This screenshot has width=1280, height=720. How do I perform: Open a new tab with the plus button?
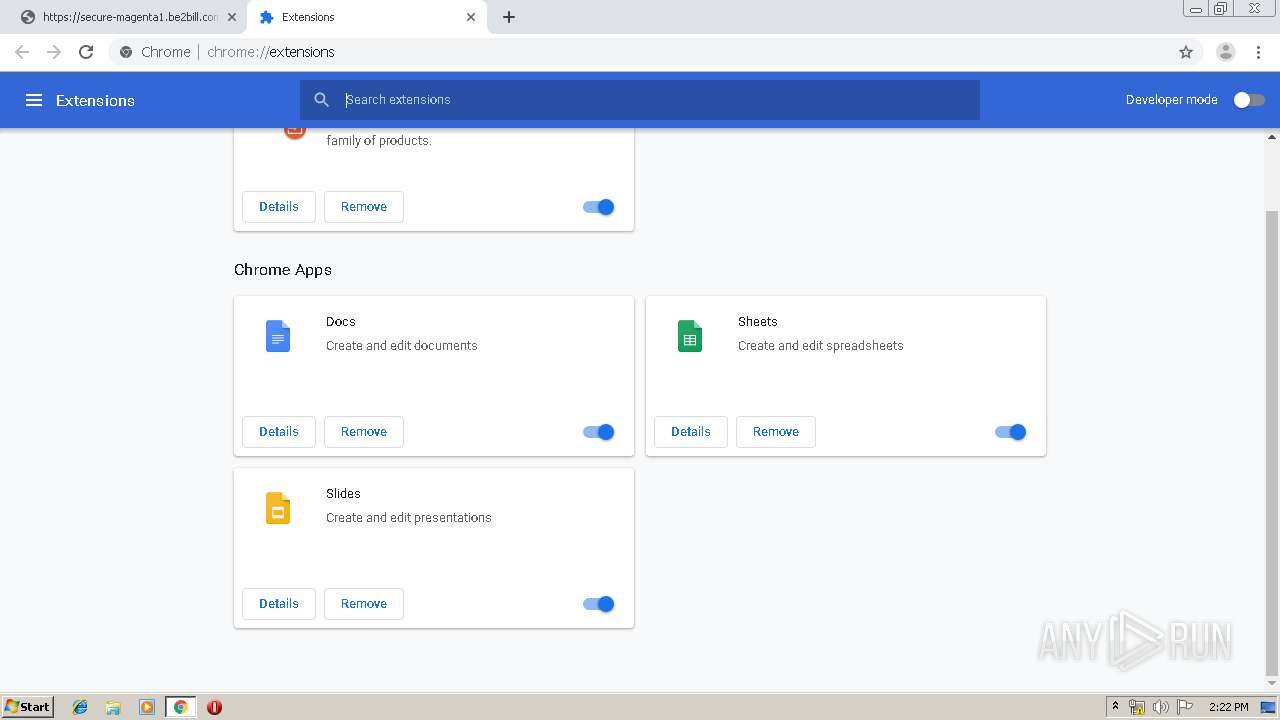[x=509, y=17]
